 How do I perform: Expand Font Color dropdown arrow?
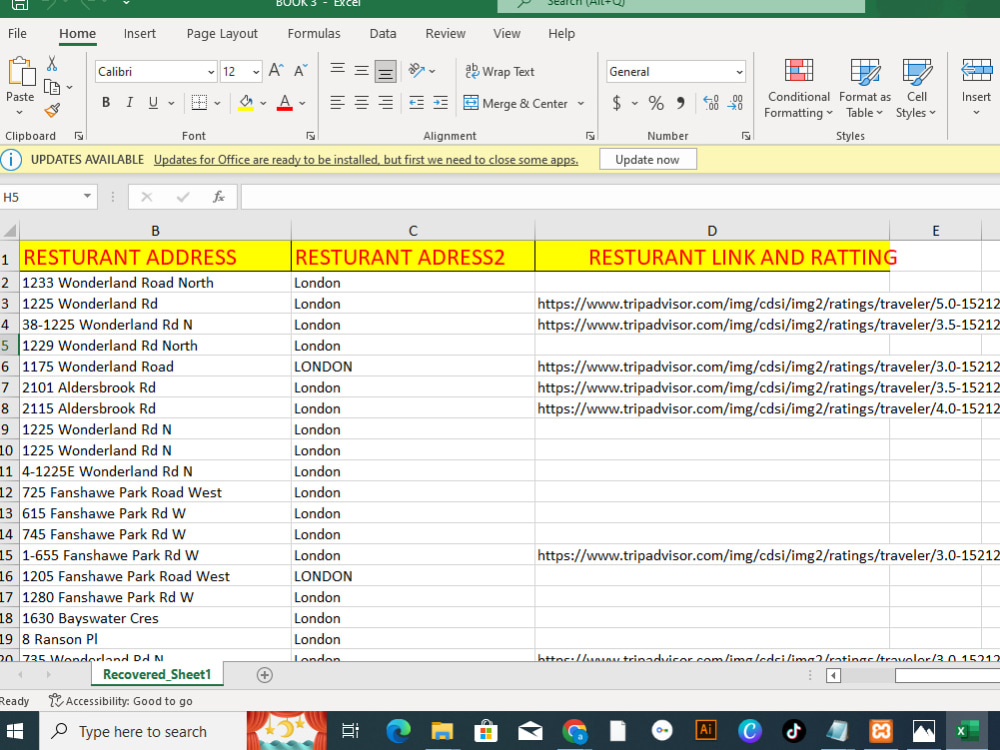302,103
